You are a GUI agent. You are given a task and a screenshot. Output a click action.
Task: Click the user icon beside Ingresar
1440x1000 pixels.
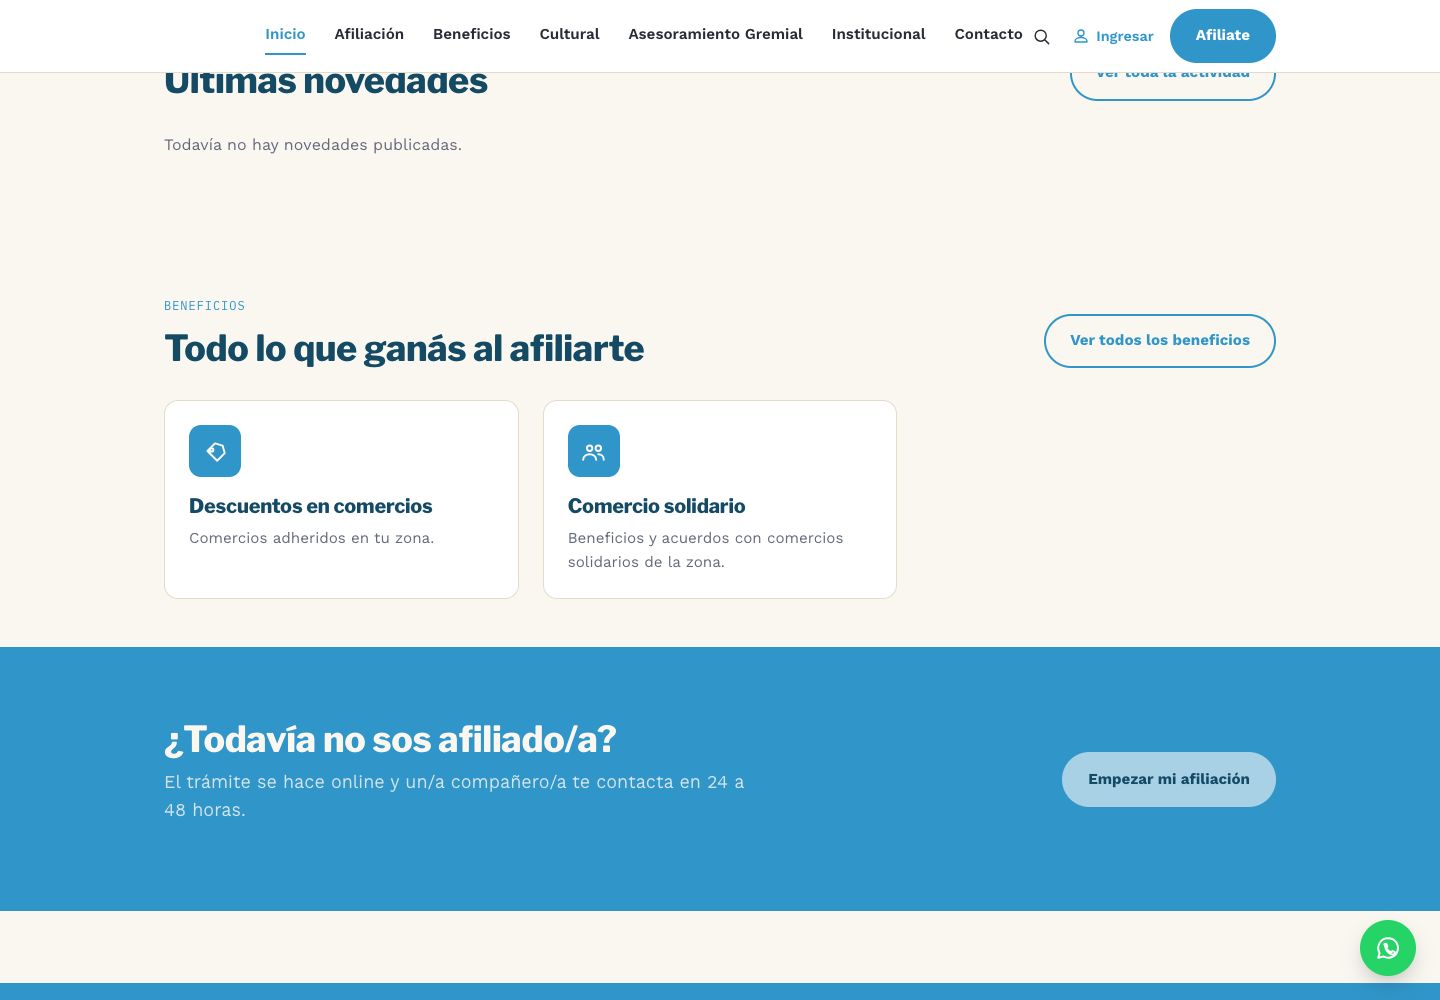[x=1081, y=36]
